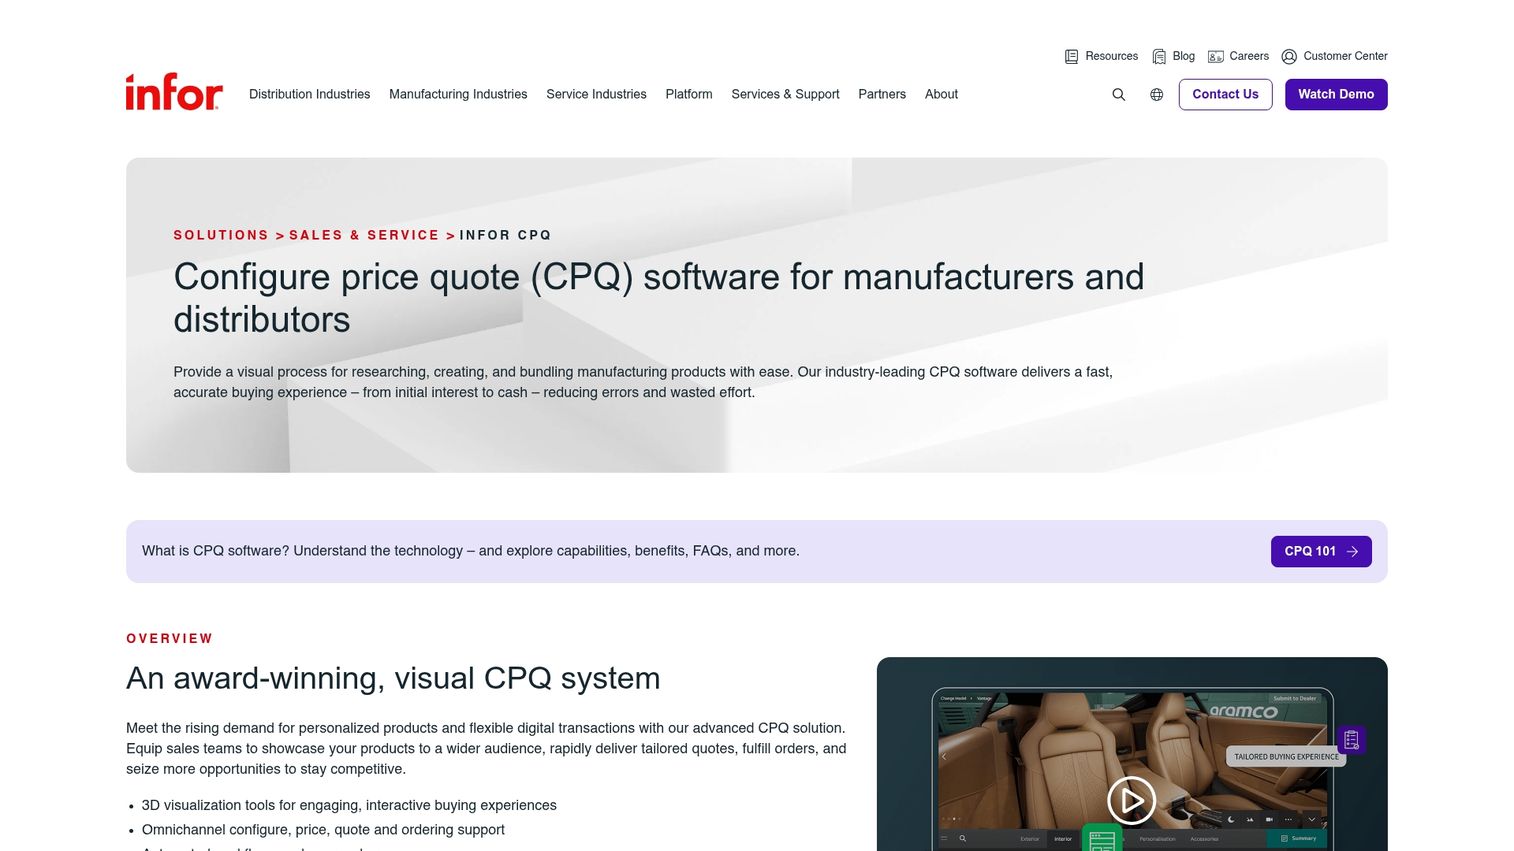Viewport: 1514px width, 851px height.
Task: Click the "3D visualization tools" bullet item
Action: (349, 805)
